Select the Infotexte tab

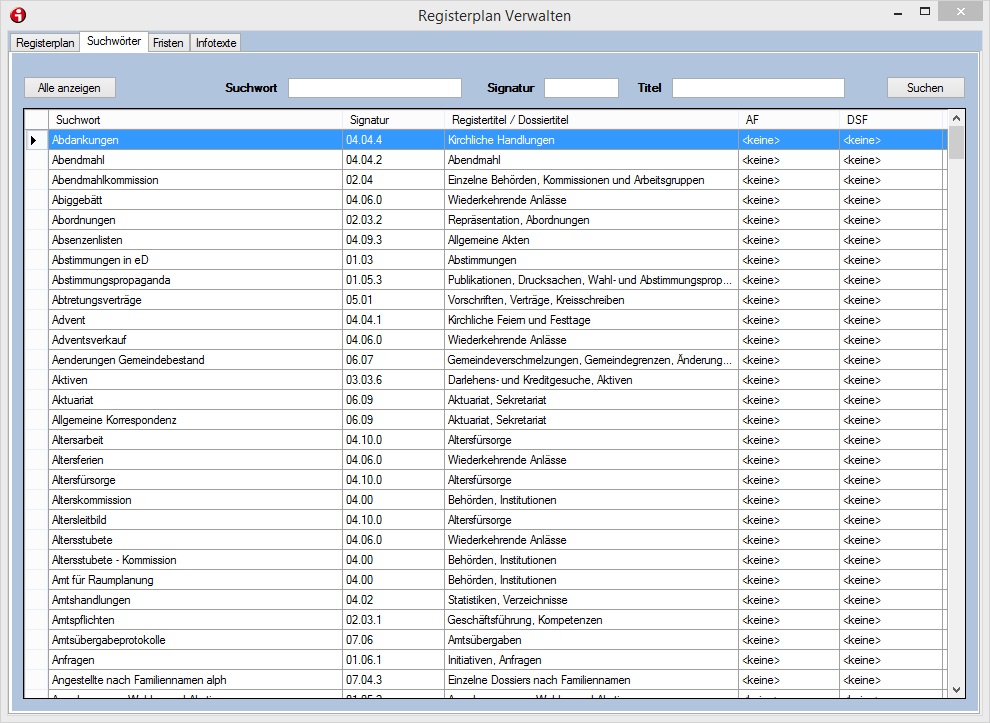pos(215,43)
